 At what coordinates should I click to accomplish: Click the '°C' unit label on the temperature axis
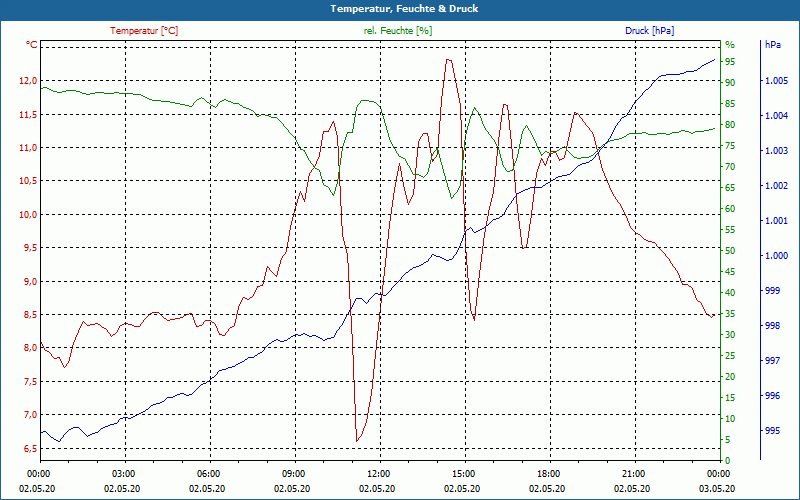pyautogui.click(x=32, y=45)
